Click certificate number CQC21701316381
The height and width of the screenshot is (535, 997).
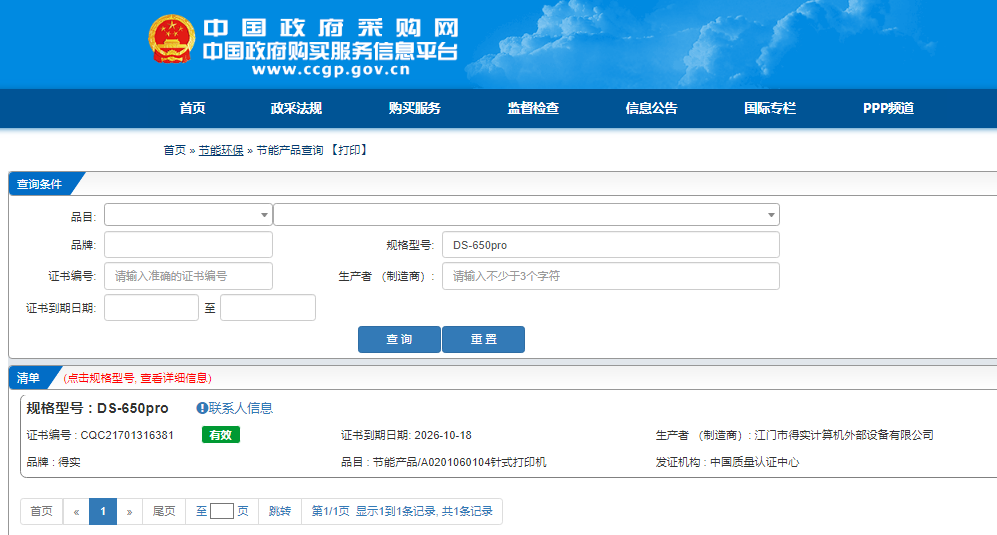tap(127, 435)
